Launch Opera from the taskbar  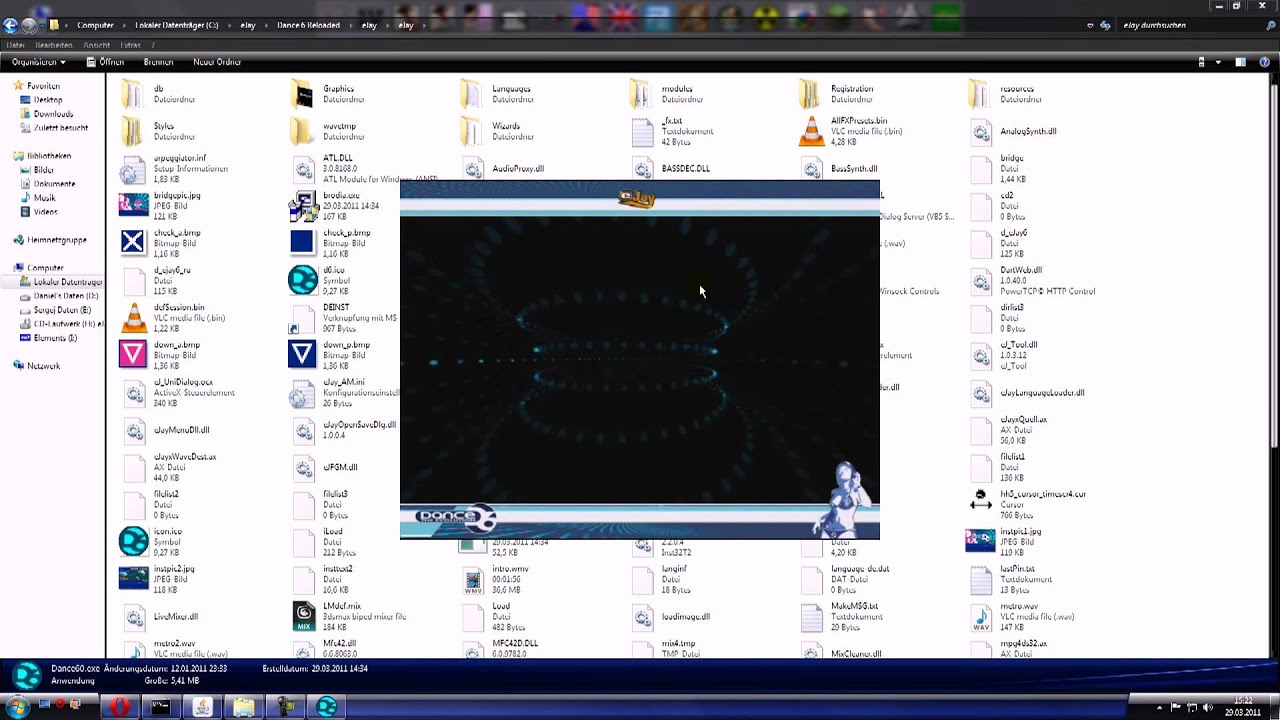(119, 707)
